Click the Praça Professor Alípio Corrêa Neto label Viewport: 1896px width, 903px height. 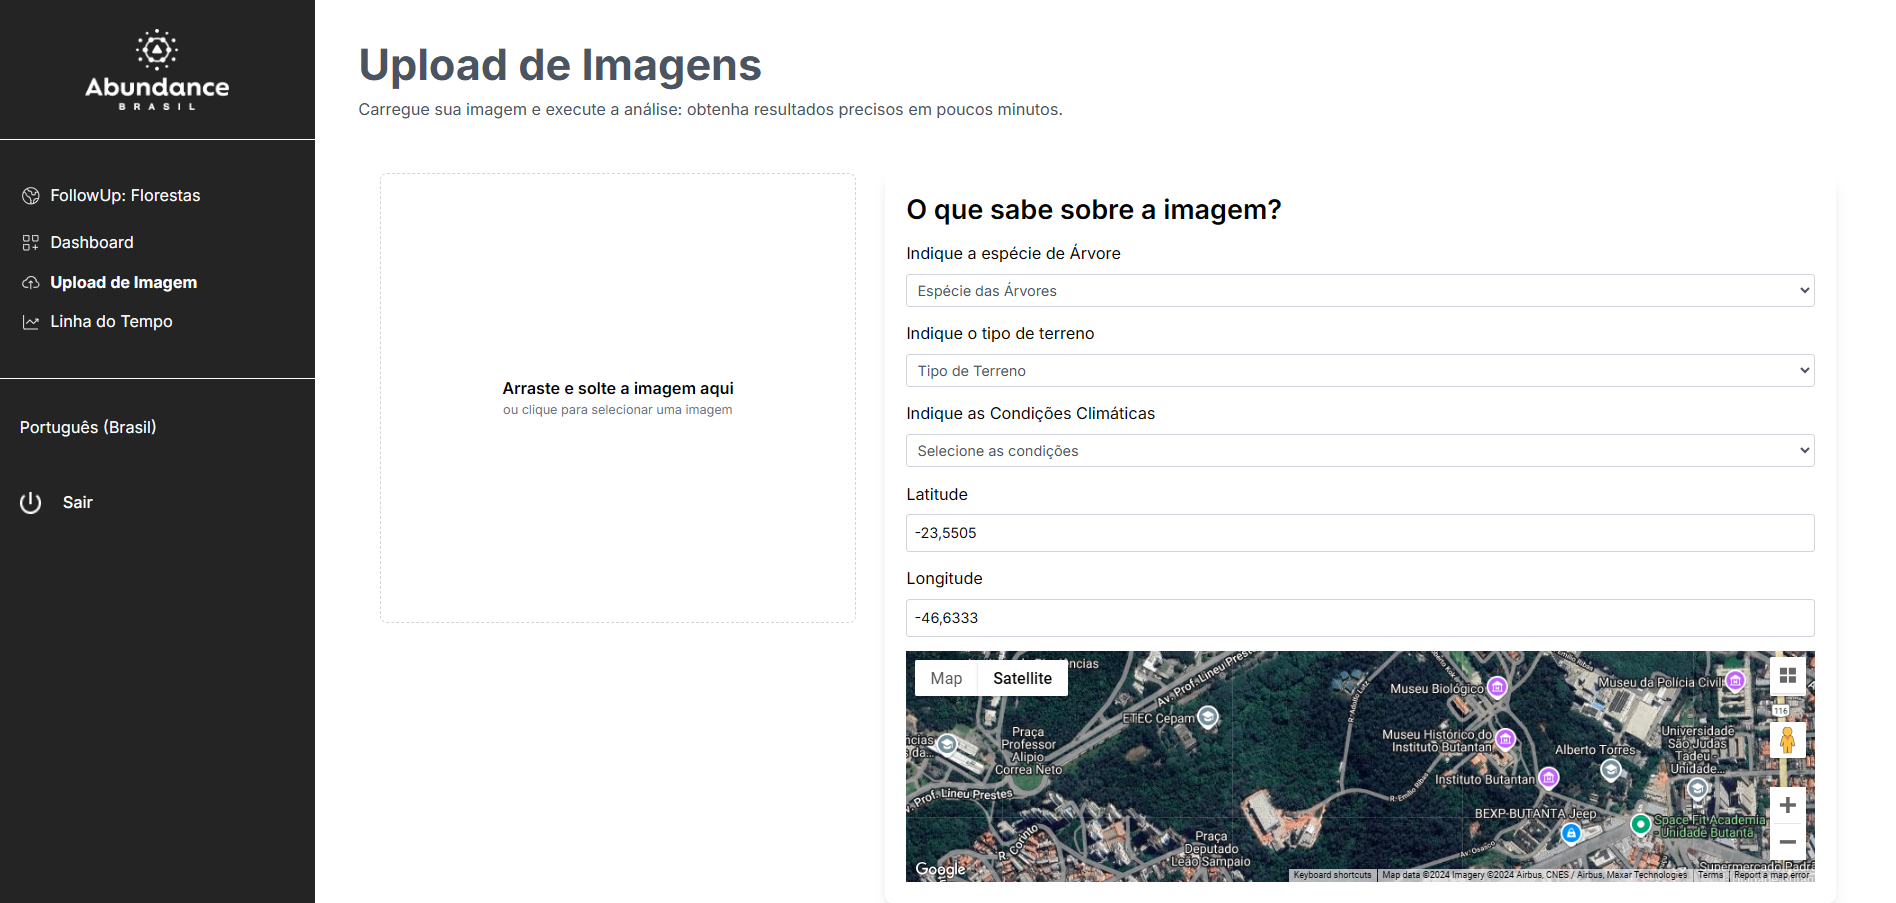point(1029,751)
